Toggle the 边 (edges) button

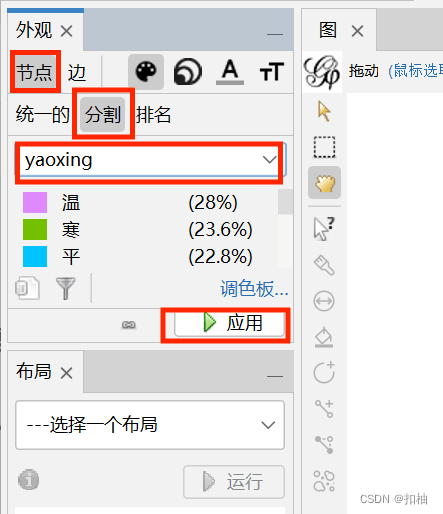point(77,72)
